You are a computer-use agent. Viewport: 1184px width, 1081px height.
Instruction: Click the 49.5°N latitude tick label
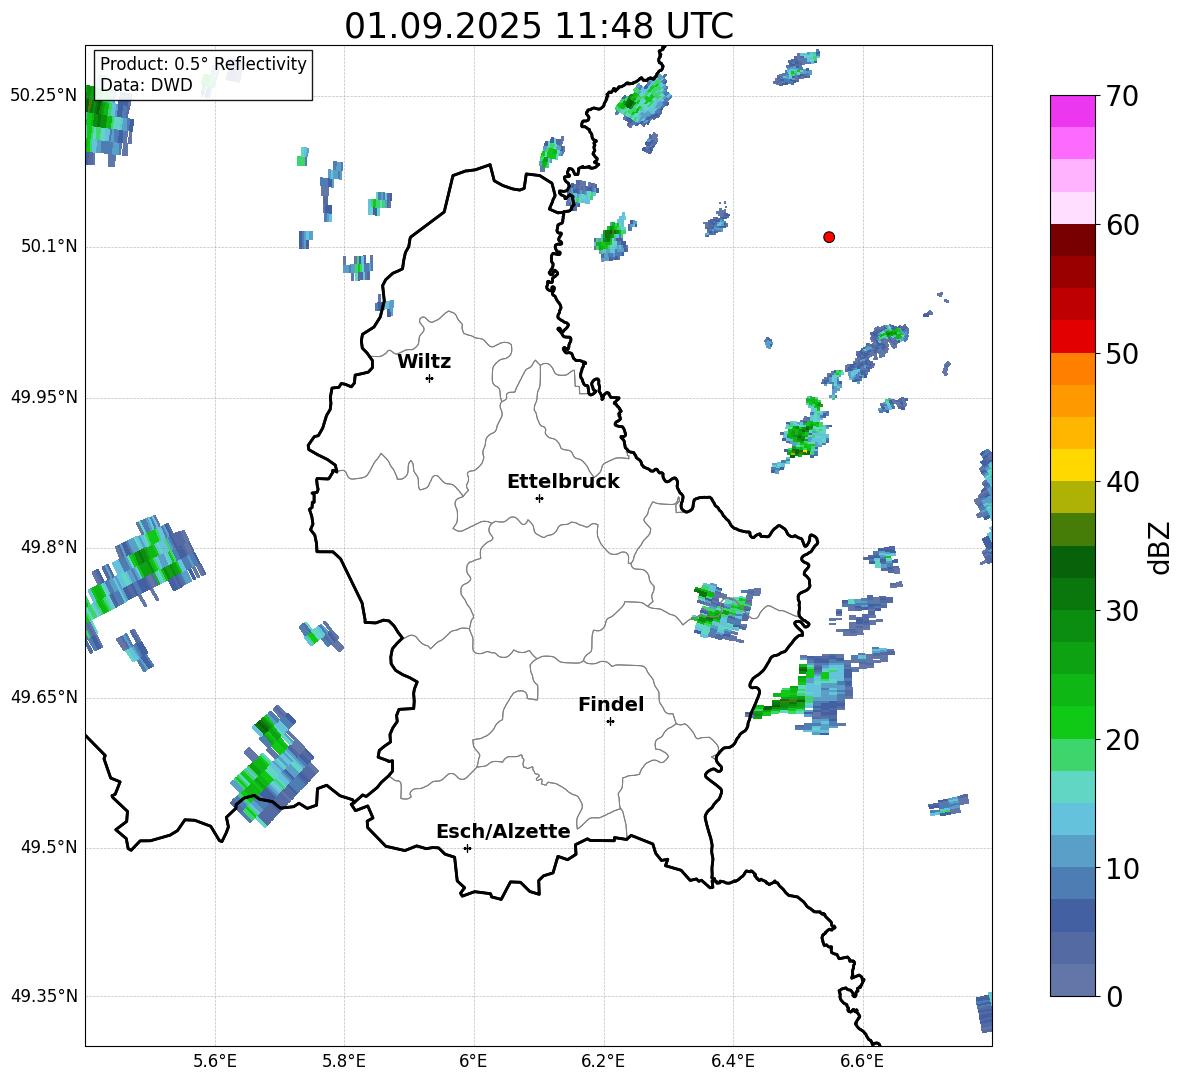[x=48, y=848]
